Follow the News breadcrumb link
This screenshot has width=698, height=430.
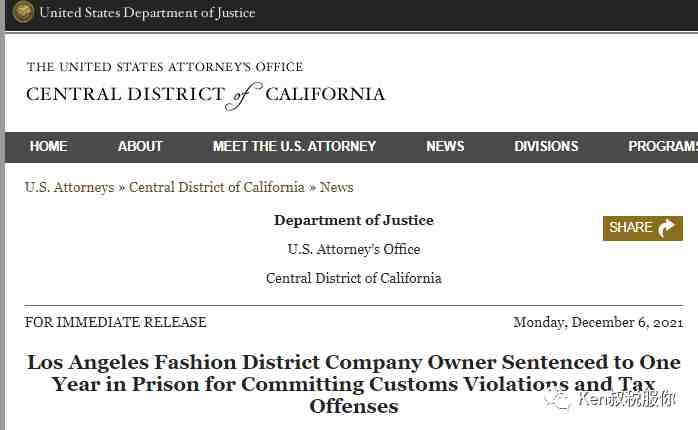click(x=337, y=187)
